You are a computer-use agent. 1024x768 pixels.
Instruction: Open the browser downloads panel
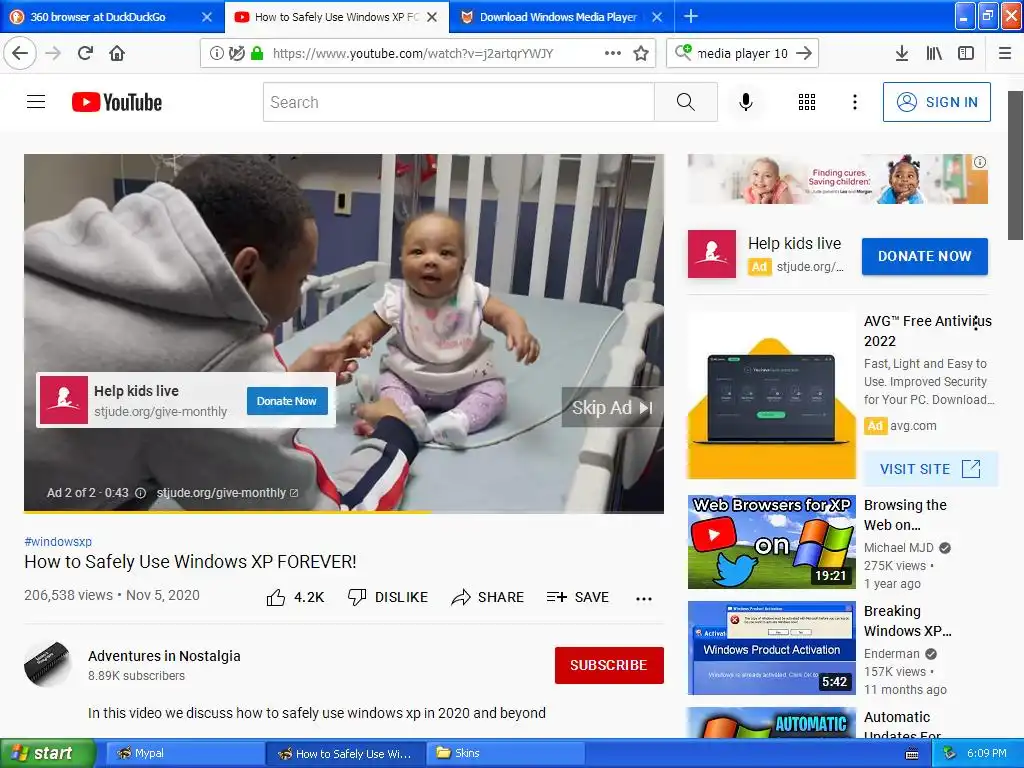(x=902, y=53)
